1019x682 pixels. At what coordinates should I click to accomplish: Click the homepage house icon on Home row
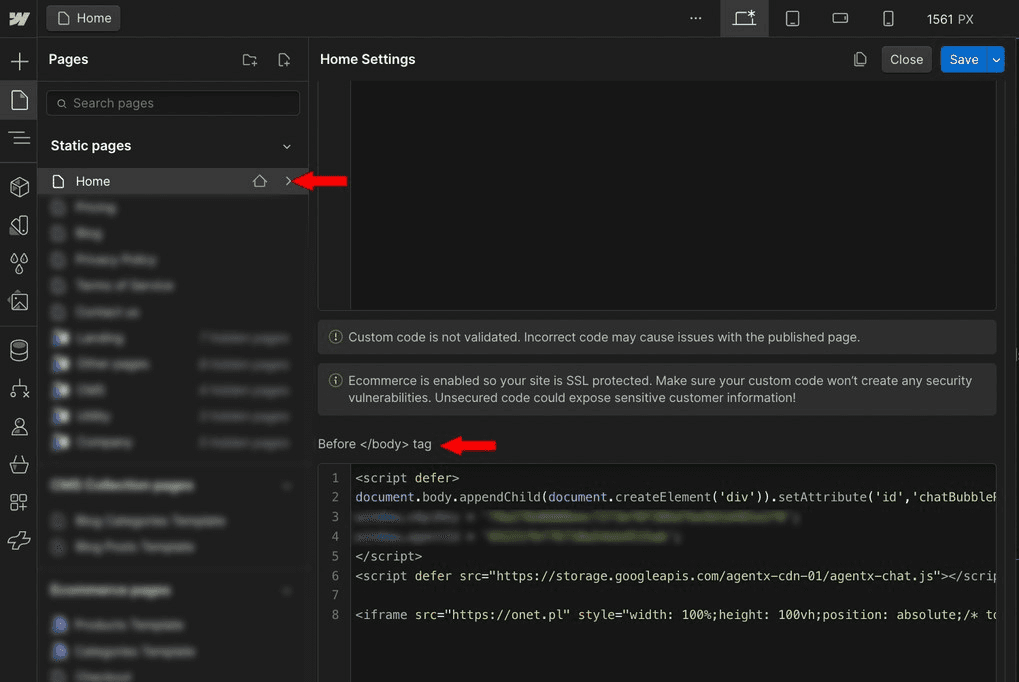(259, 181)
